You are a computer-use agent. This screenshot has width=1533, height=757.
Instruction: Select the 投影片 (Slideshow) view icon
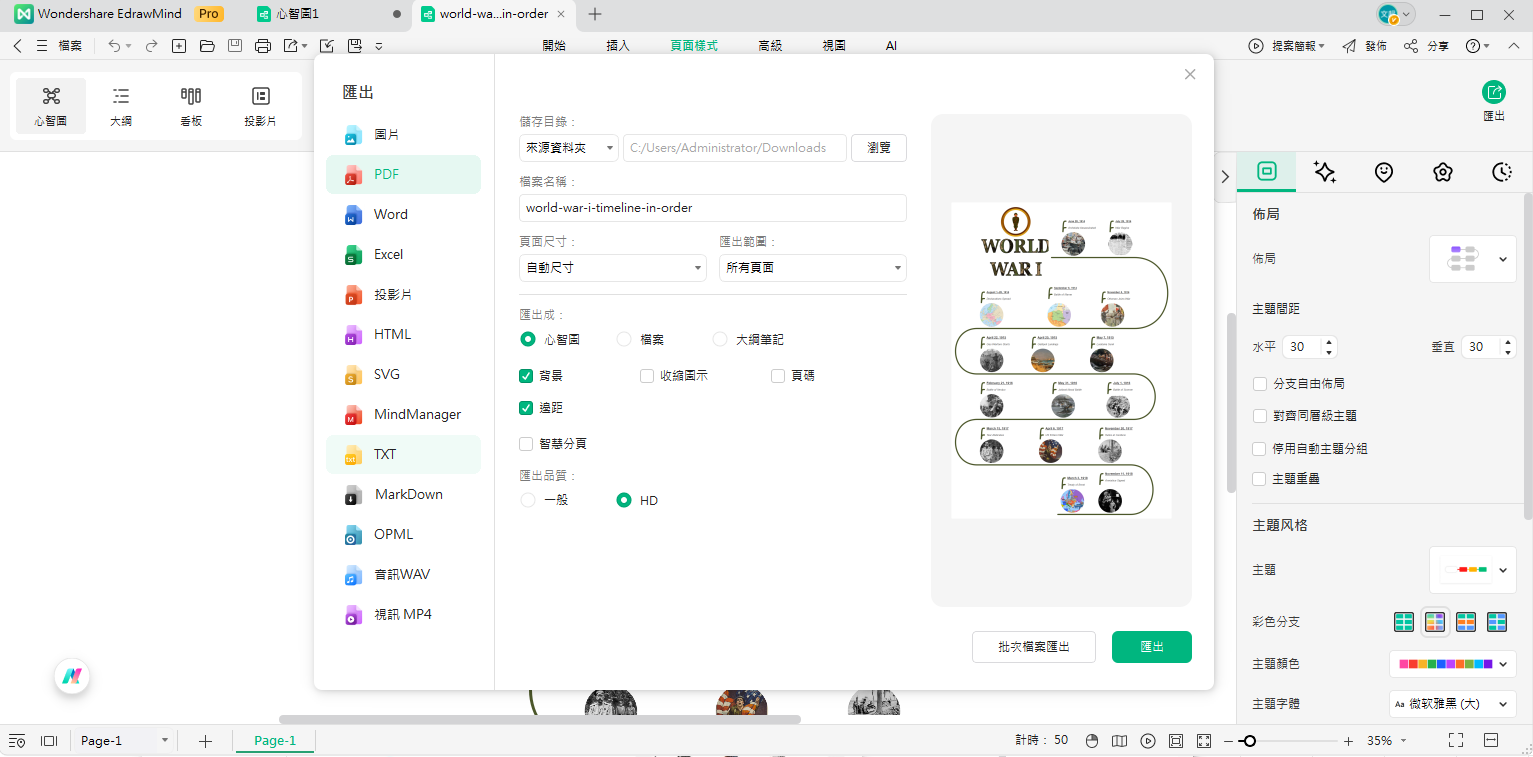click(x=260, y=104)
